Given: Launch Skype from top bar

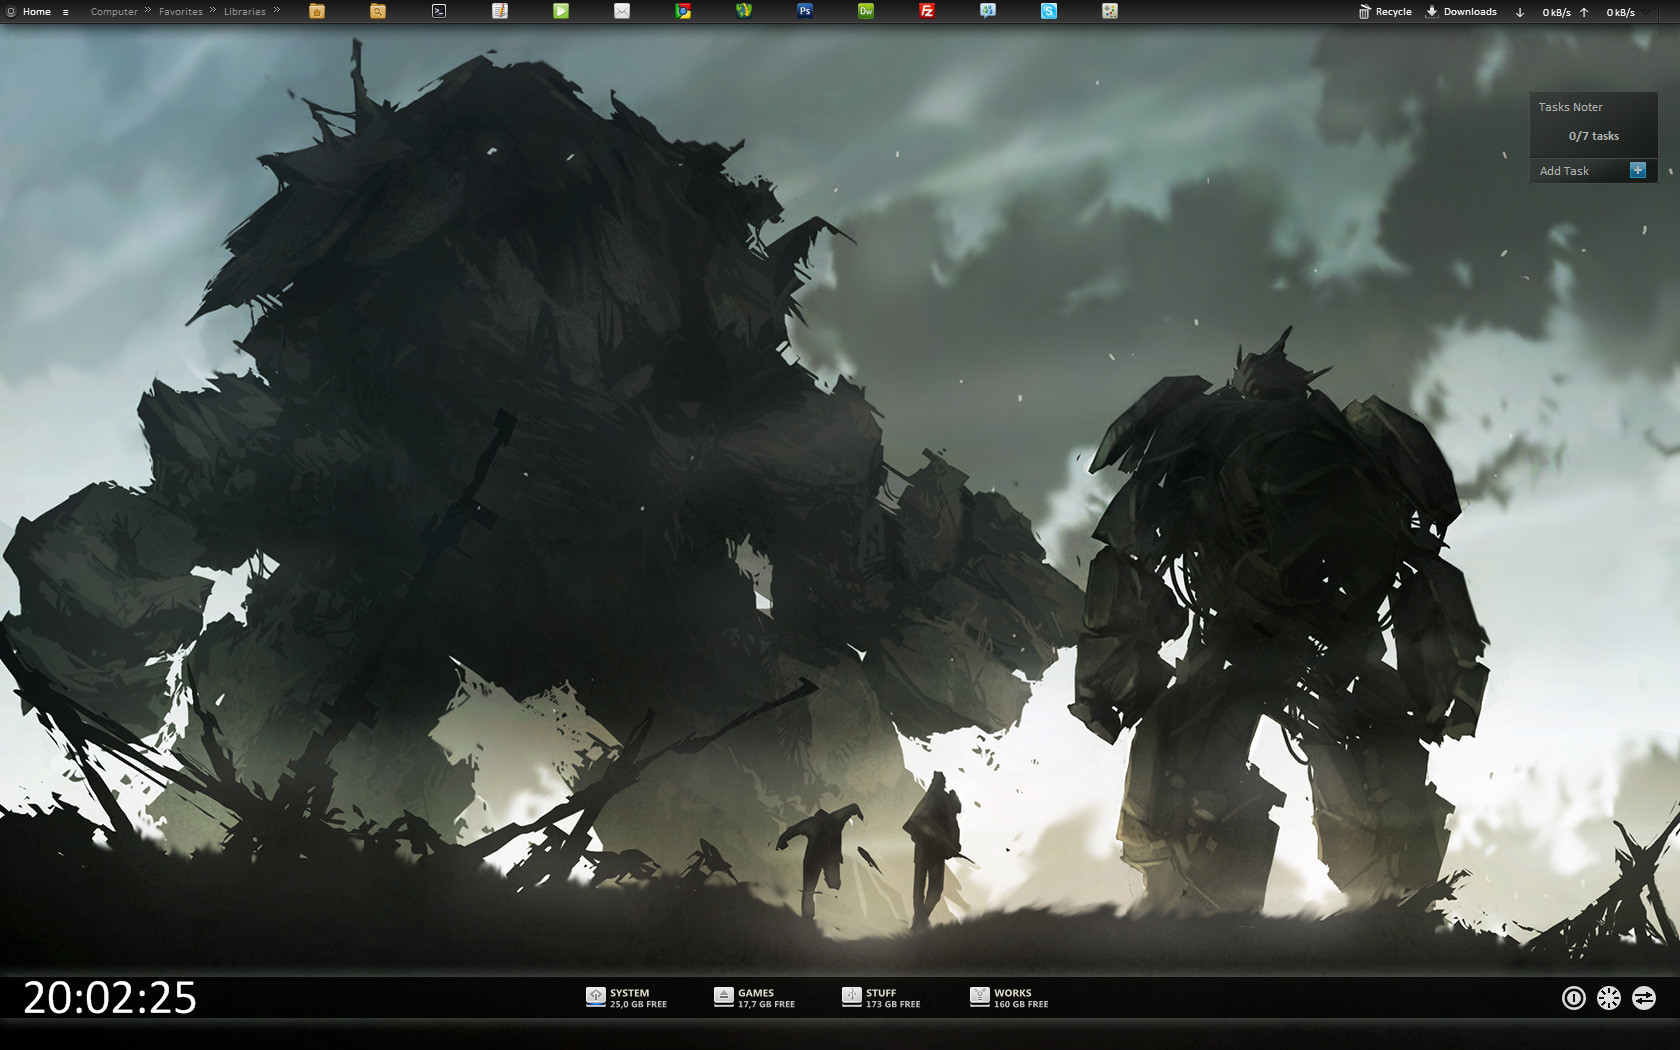Looking at the screenshot, I should 1049,11.
